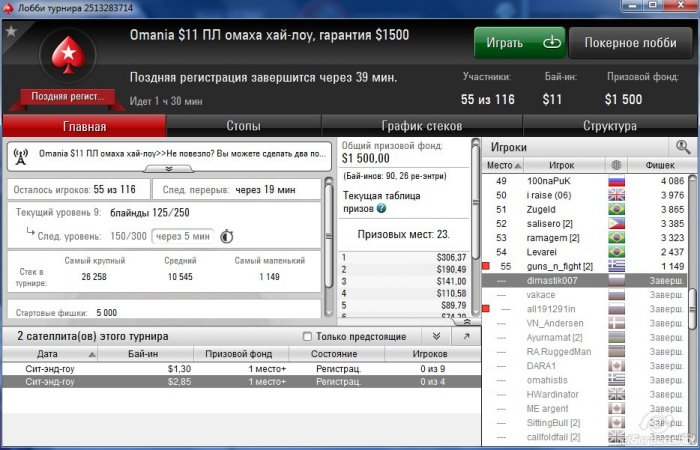This screenshot has height=450, width=700.
Task: Click prize table vertical scrollbar
Action: click(x=475, y=201)
